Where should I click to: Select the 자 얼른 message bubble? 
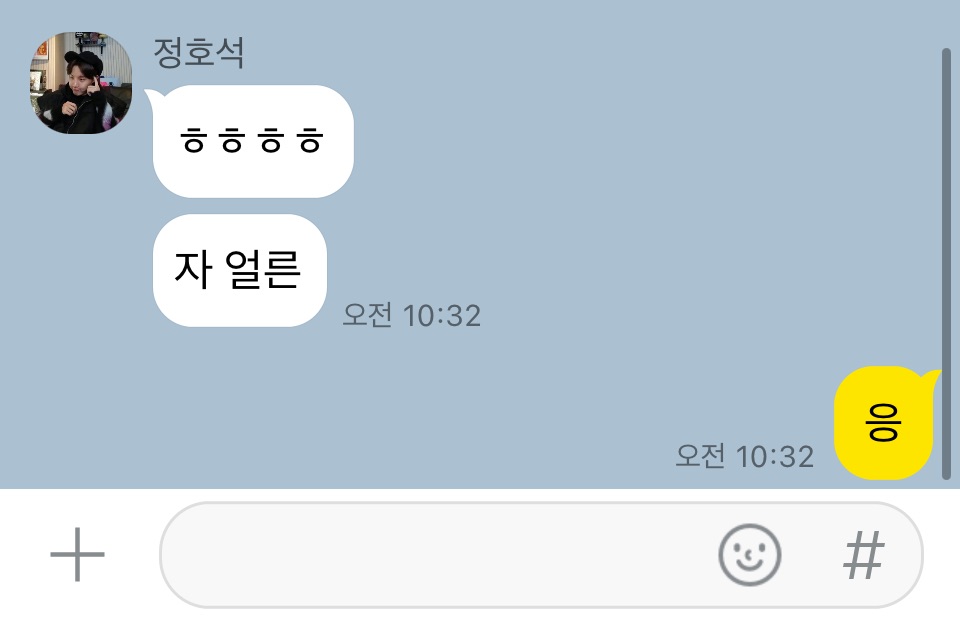point(239,270)
